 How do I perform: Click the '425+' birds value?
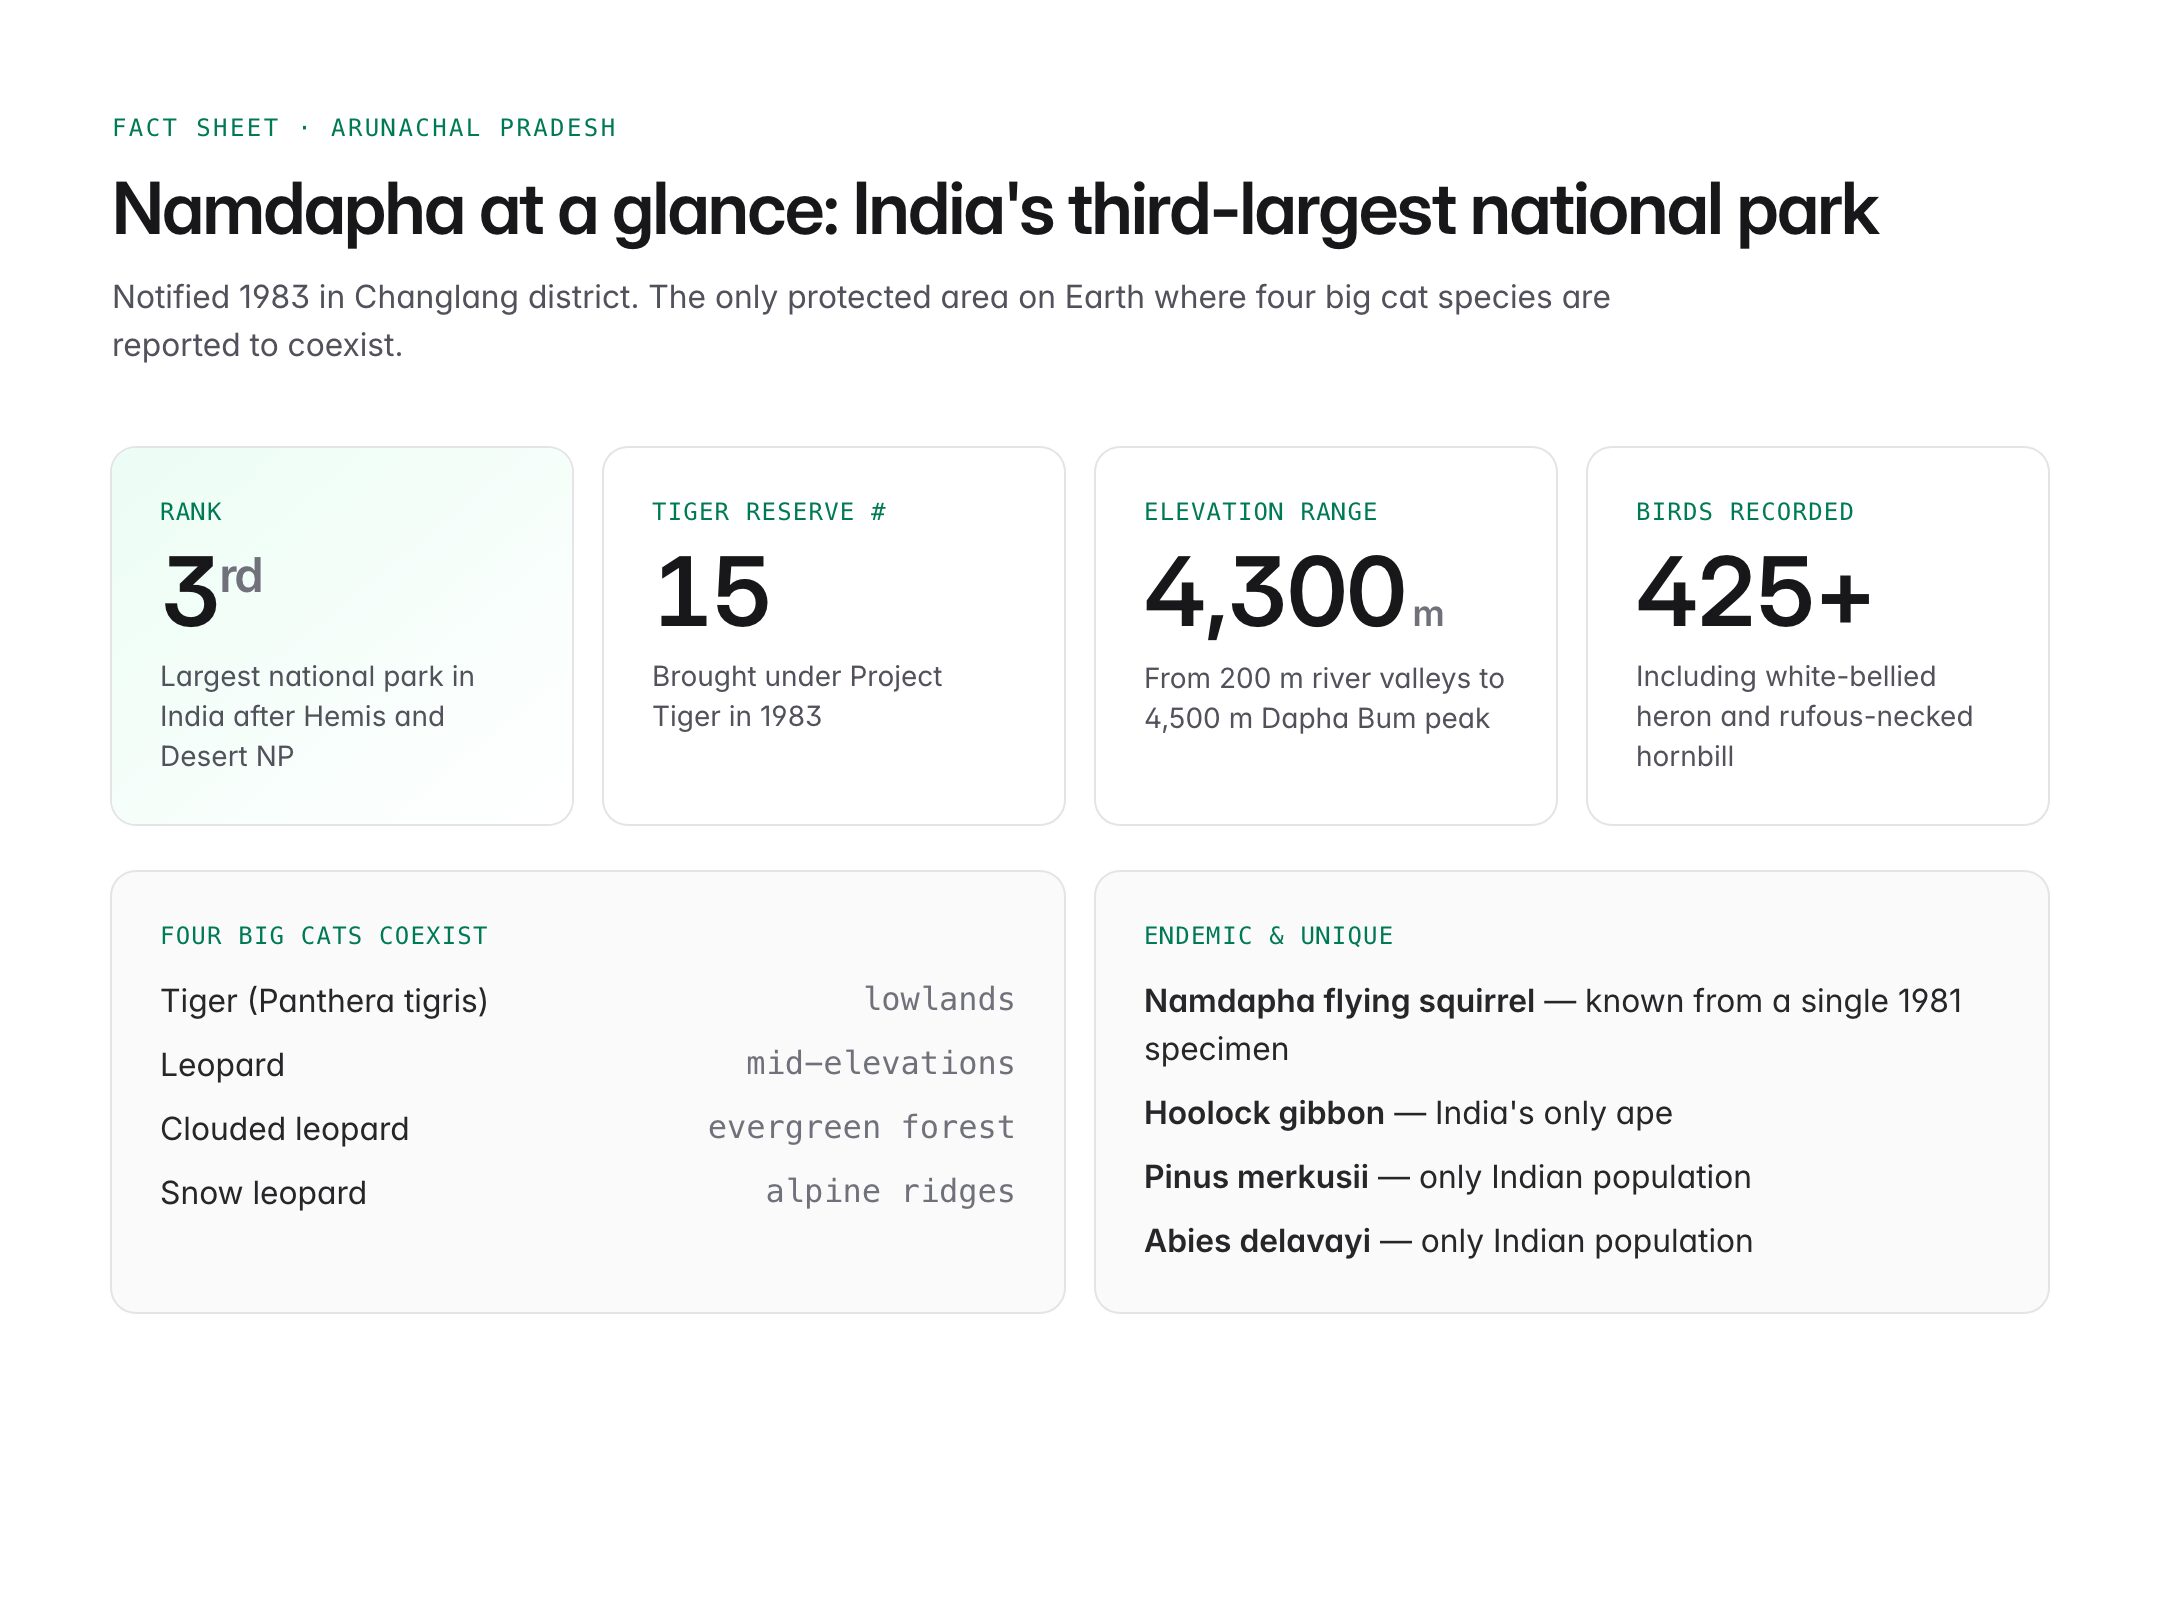point(1753,592)
